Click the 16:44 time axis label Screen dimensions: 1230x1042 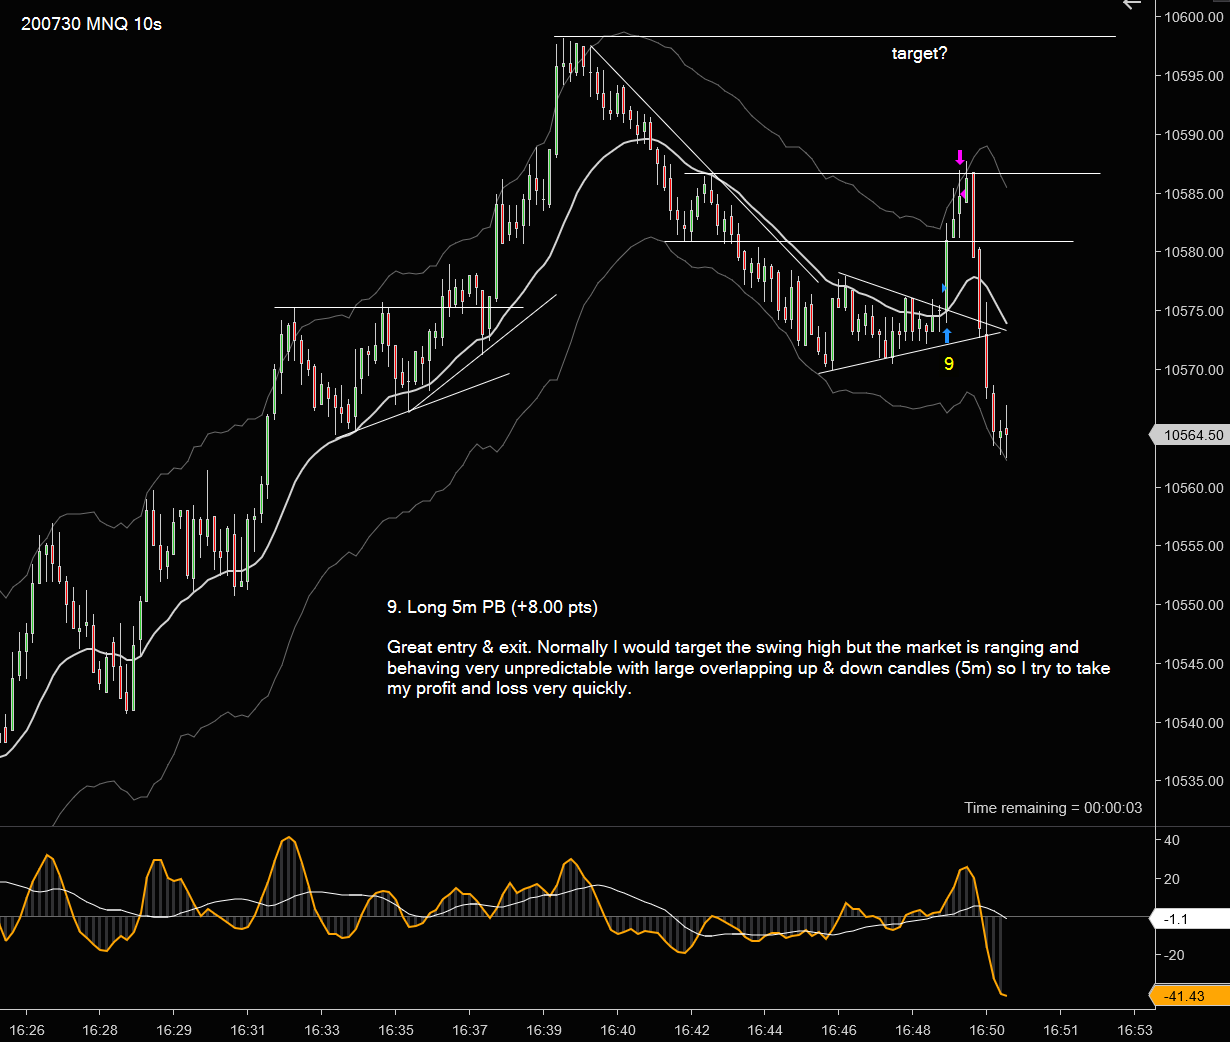pos(765,1030)
